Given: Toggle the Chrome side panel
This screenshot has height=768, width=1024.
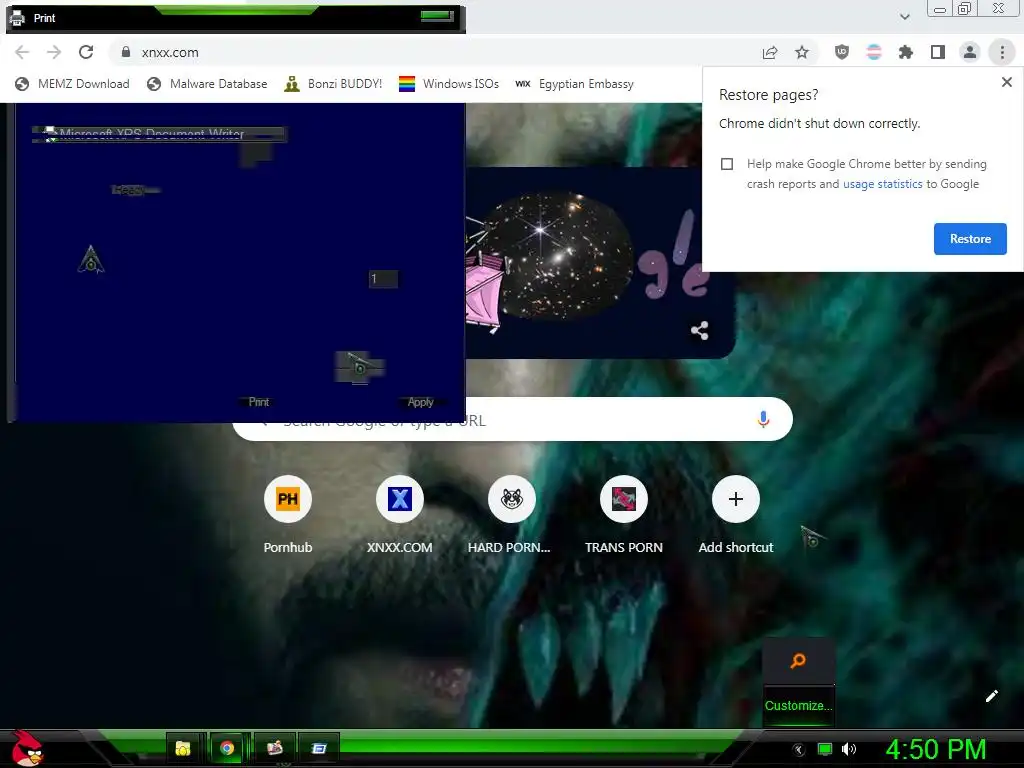Looking at the screenshot, I should [938, 52].
